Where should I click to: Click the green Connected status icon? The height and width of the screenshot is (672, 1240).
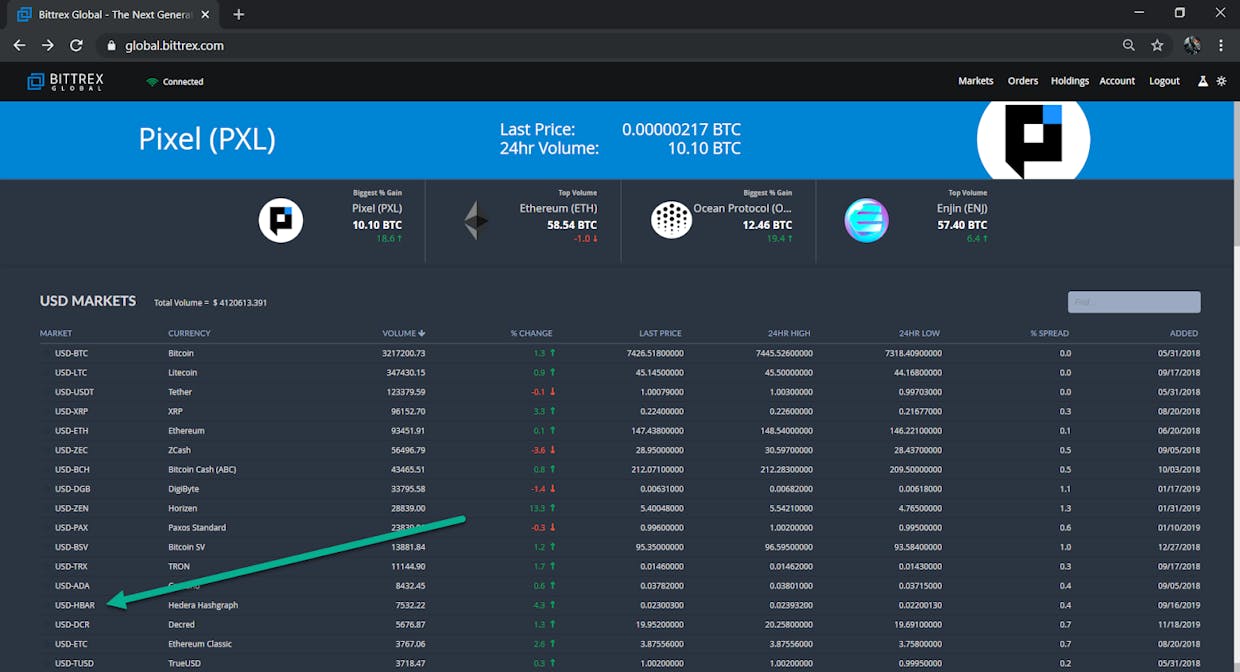(152, 82)
